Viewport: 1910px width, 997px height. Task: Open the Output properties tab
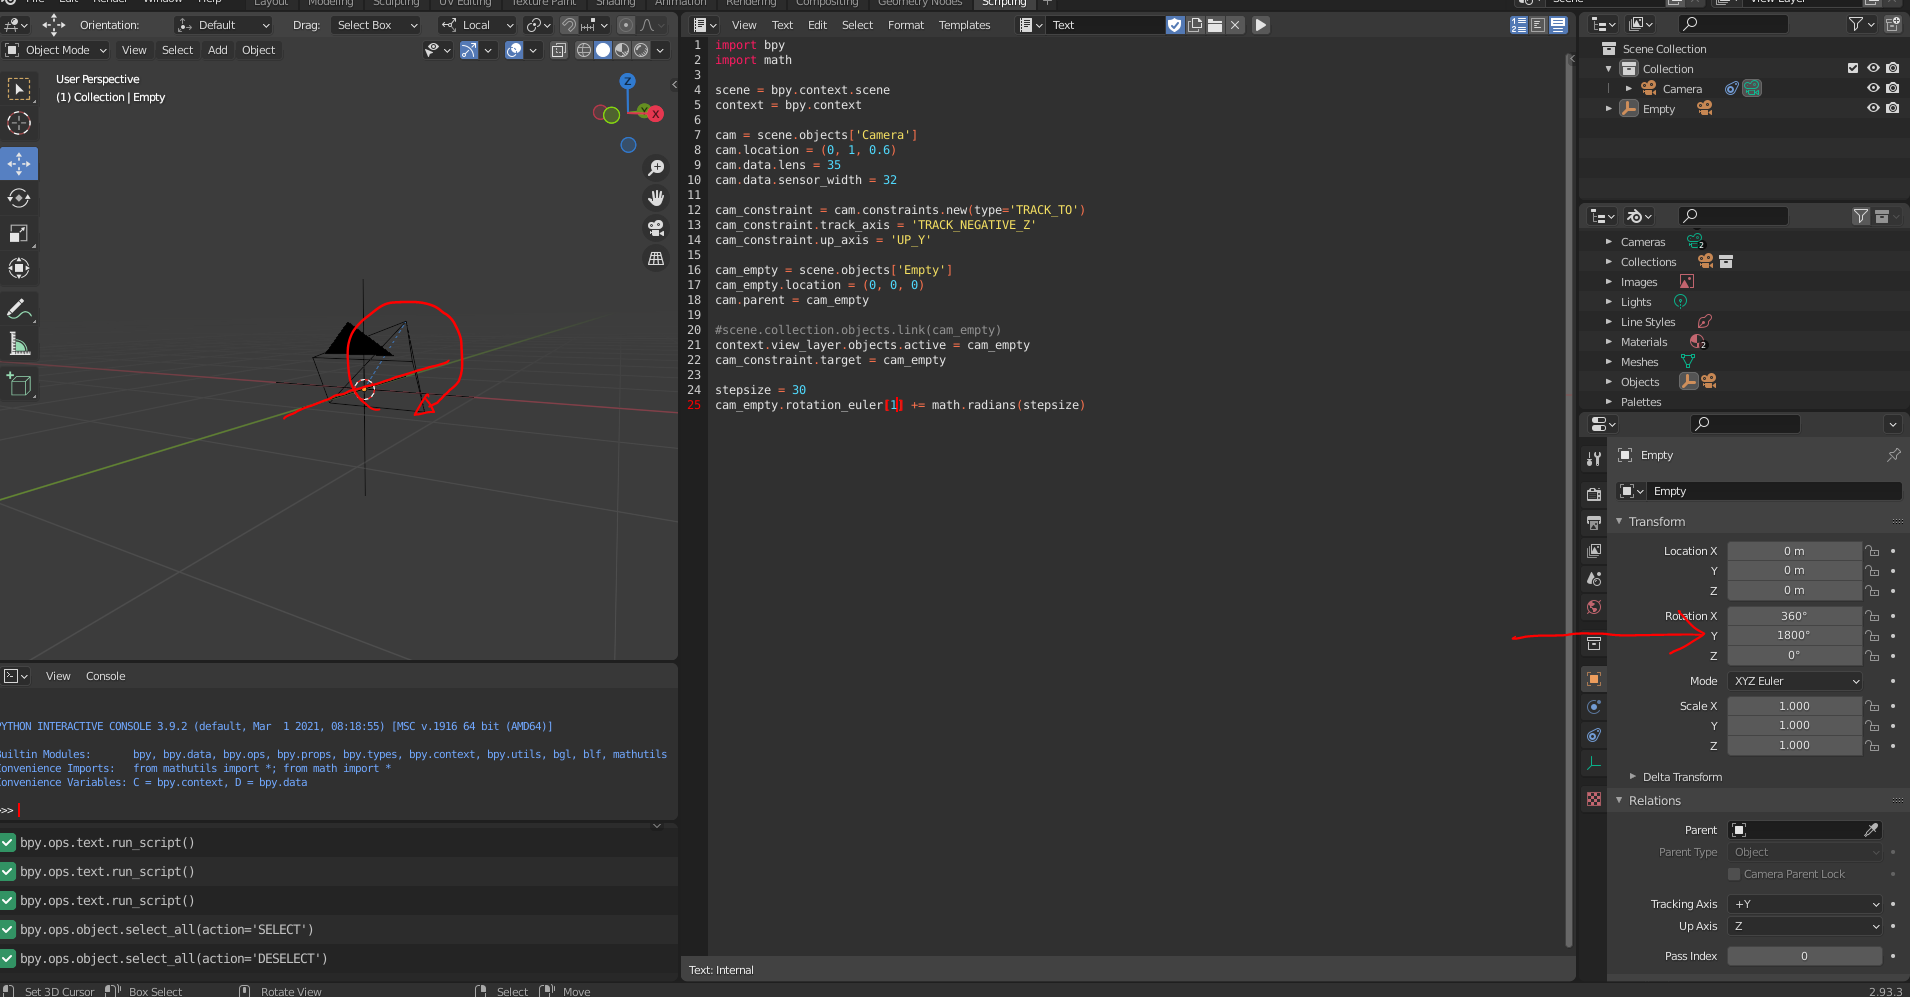pos(1594,522)
